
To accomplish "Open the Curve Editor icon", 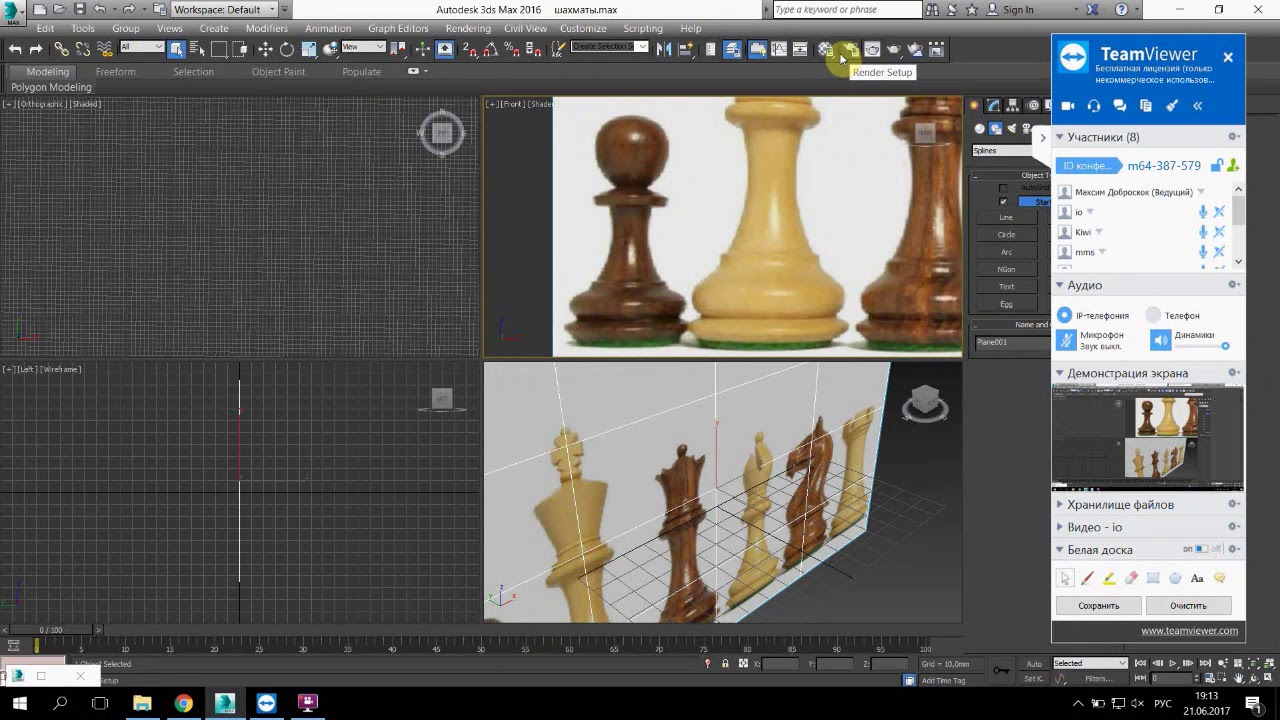I will point(779,49).
